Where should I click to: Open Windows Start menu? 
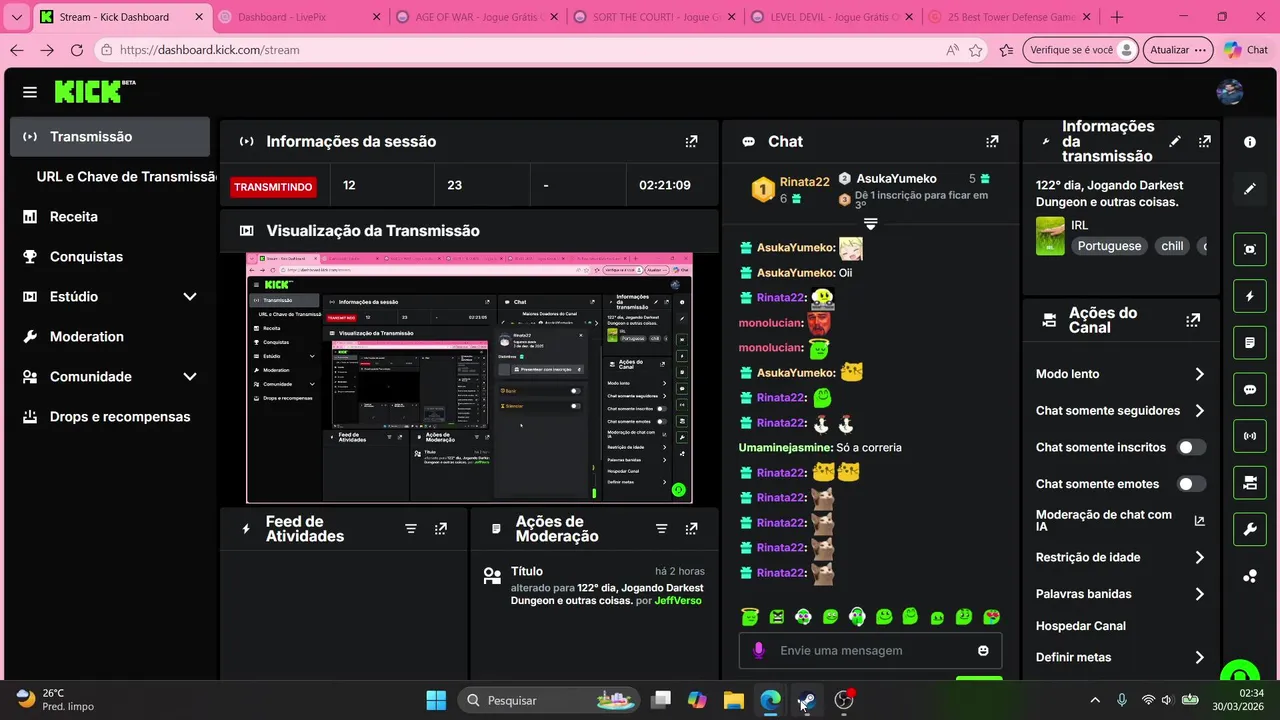pyautogui.click(x=437, y=700)
